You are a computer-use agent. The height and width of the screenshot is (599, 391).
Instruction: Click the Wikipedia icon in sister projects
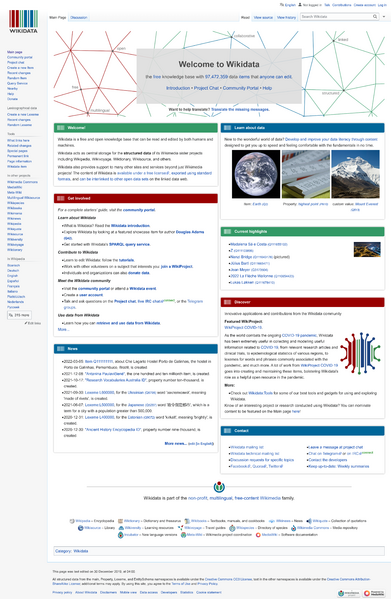tap(72, 521)
